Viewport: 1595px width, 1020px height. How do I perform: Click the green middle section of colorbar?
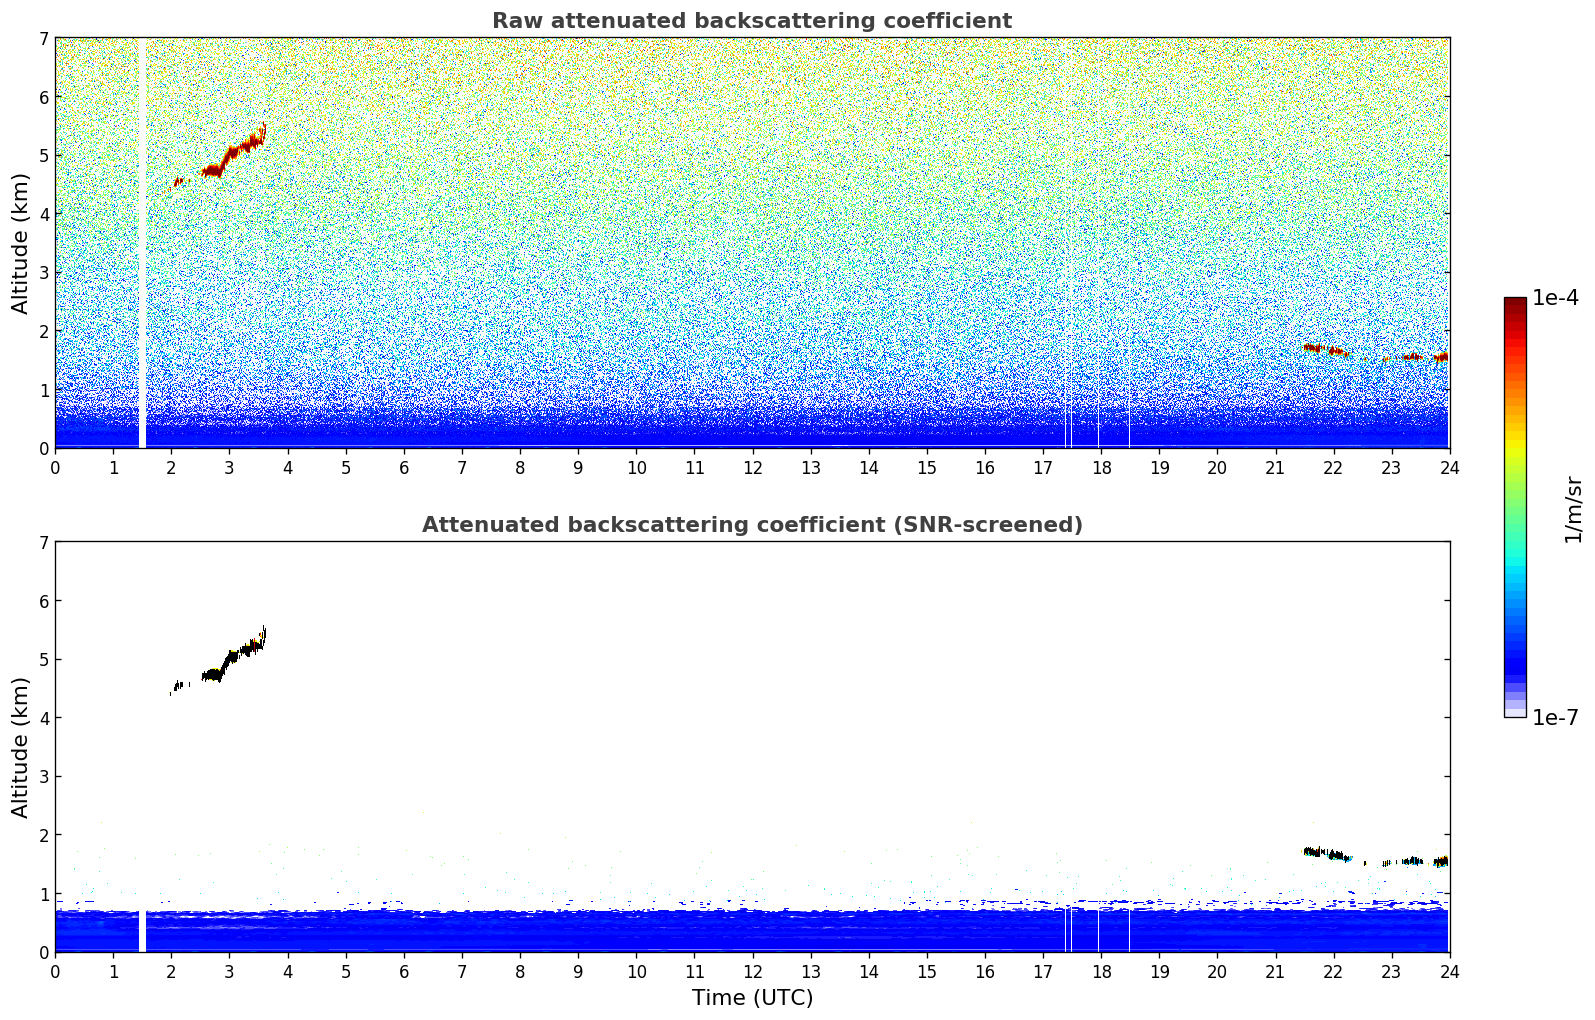[x=1514, y=490]
